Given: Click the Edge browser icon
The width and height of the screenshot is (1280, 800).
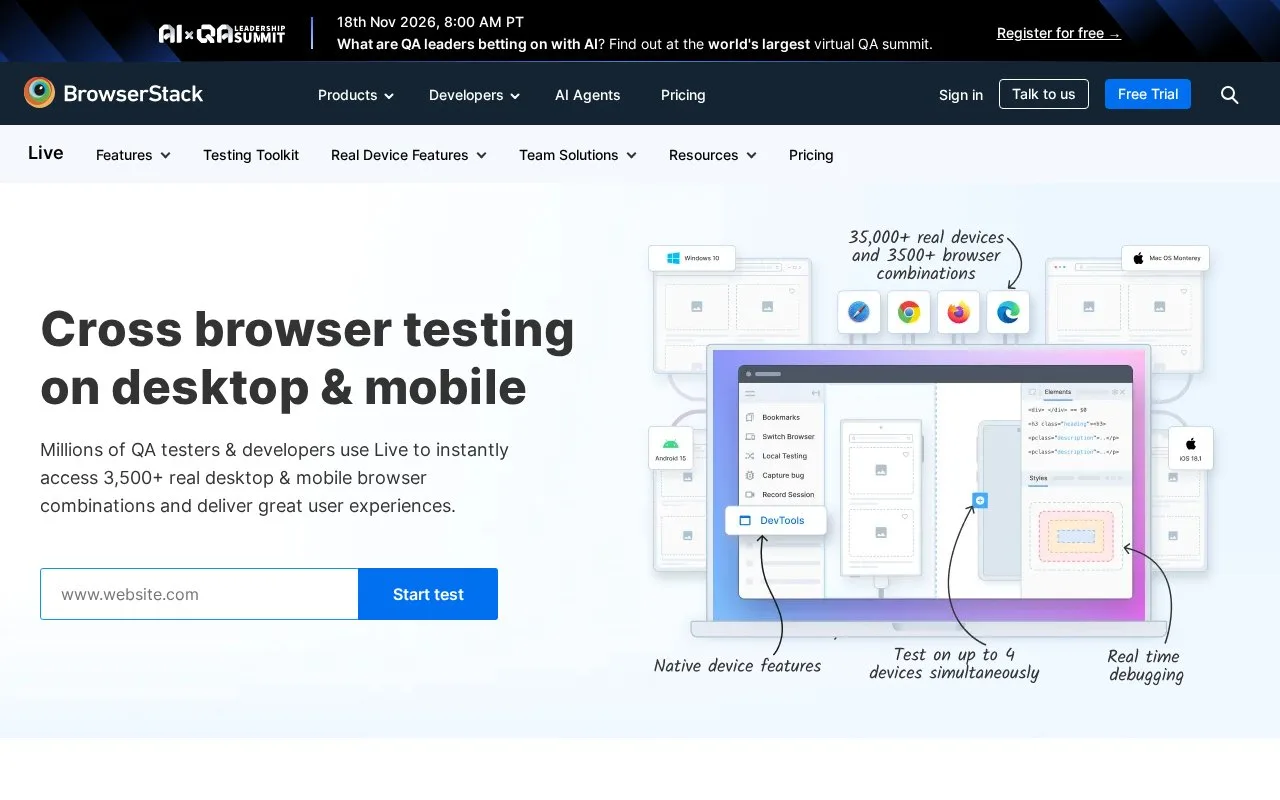Looking at the screenshot, I should click(x=1008, y=312).
